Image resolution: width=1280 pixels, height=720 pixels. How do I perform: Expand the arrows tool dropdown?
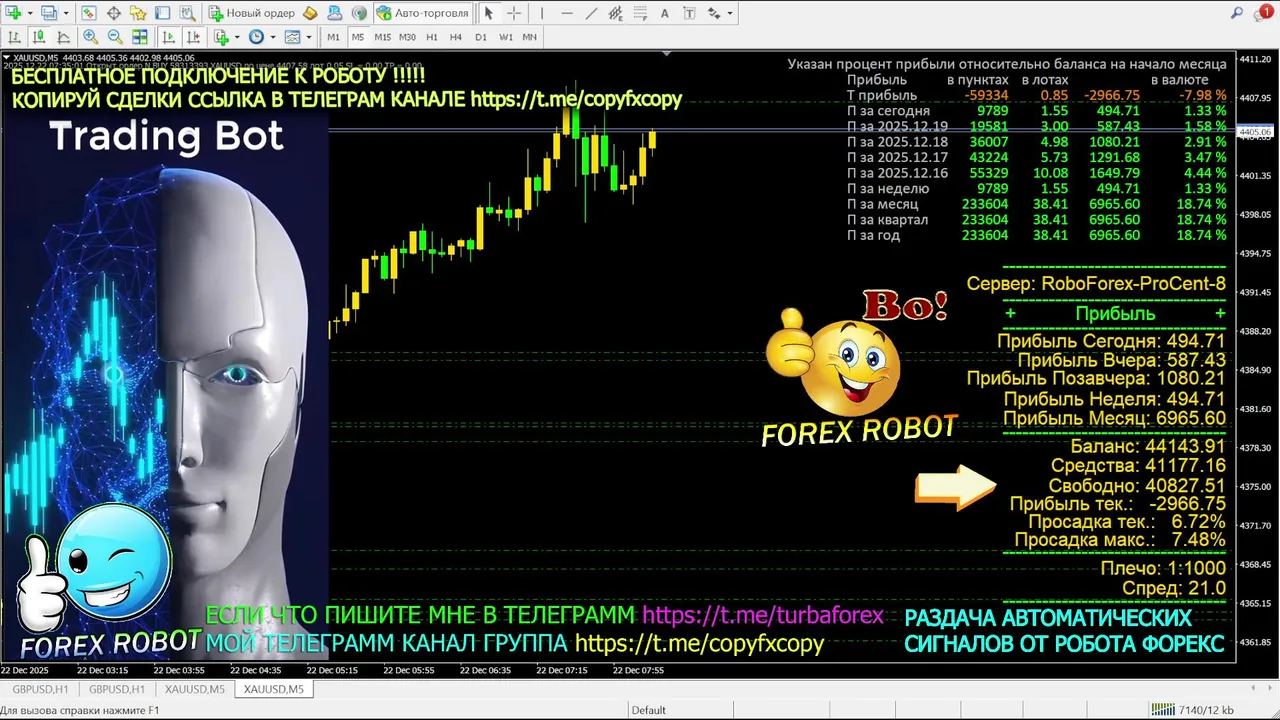pos(730,13)
